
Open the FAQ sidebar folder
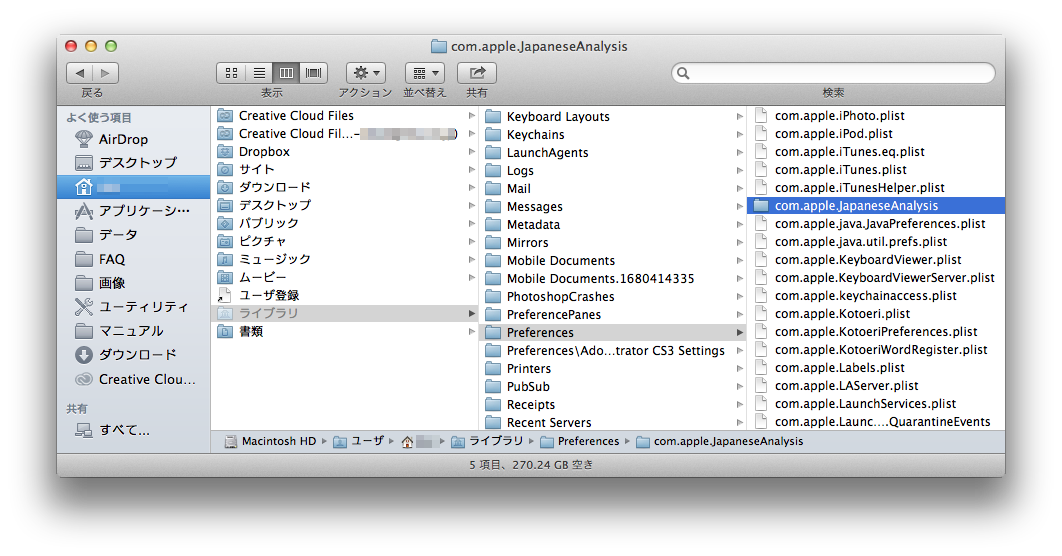point(133,259)
